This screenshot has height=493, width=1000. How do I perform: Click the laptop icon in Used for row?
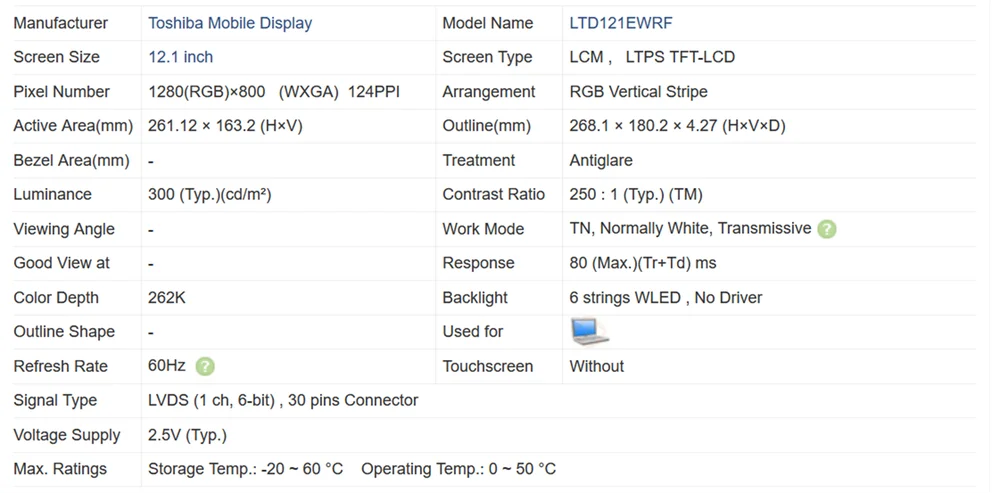pyautogui.click(x=589, y=331)
